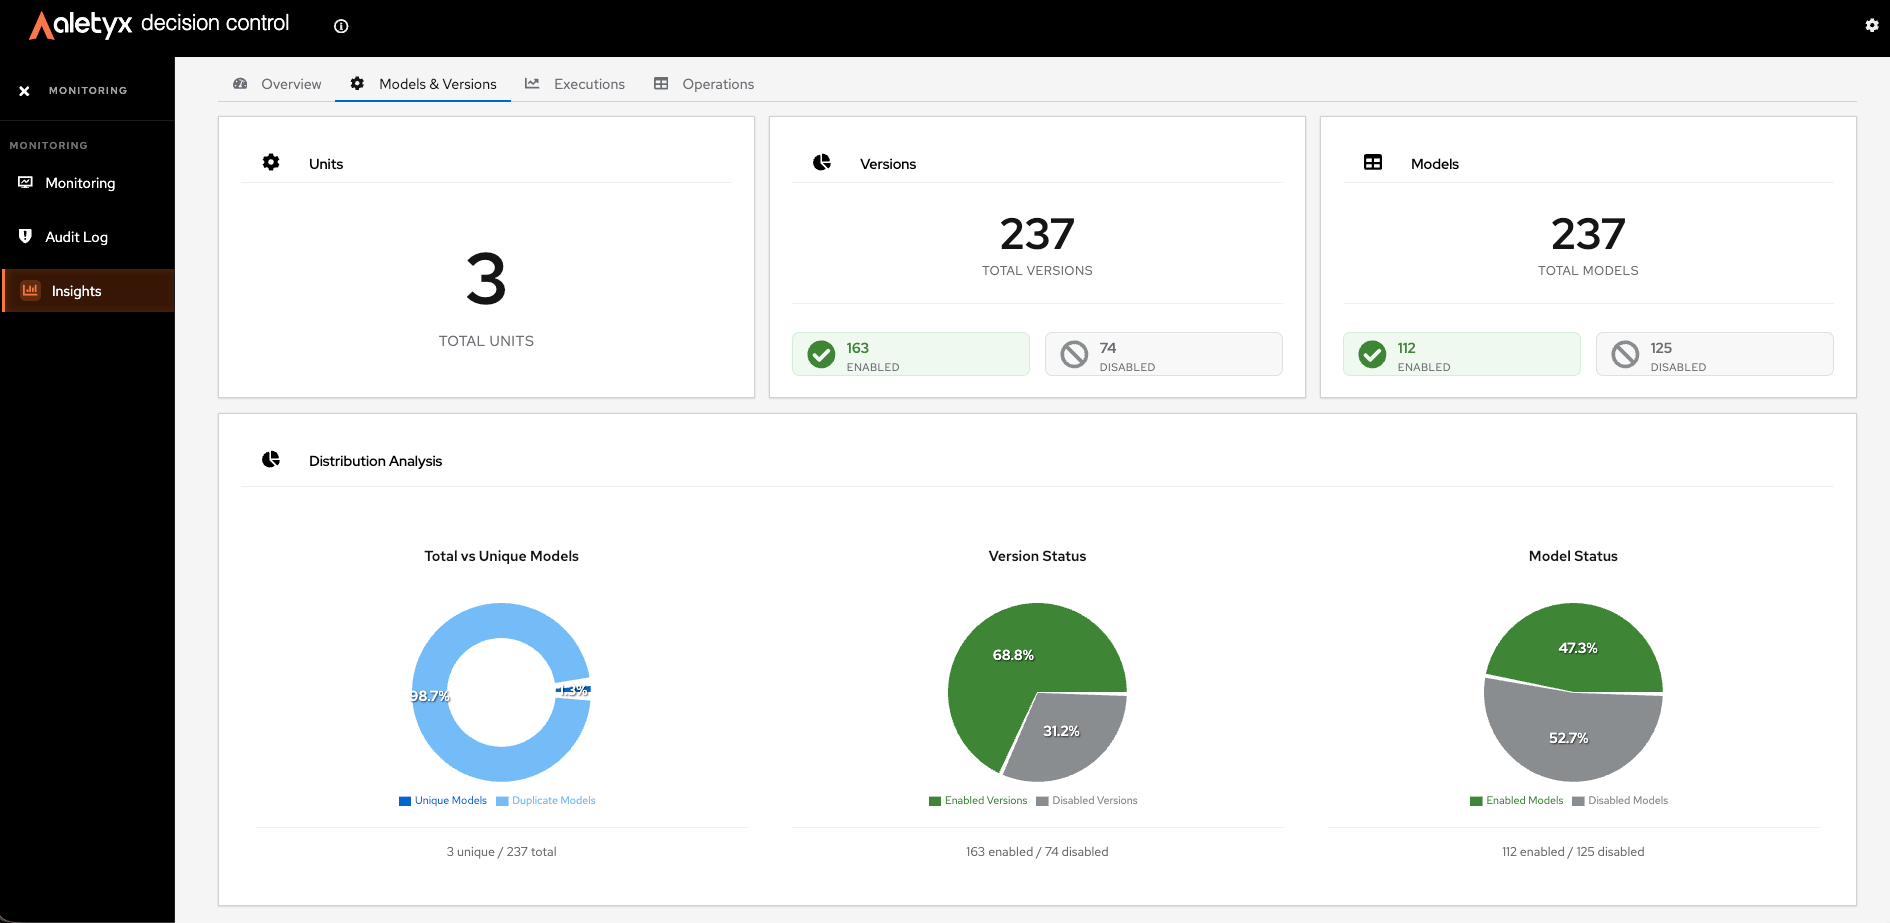1890x923 pixels.
Task: Click the Insights chart icon
Action: click(x=30, y=290)
